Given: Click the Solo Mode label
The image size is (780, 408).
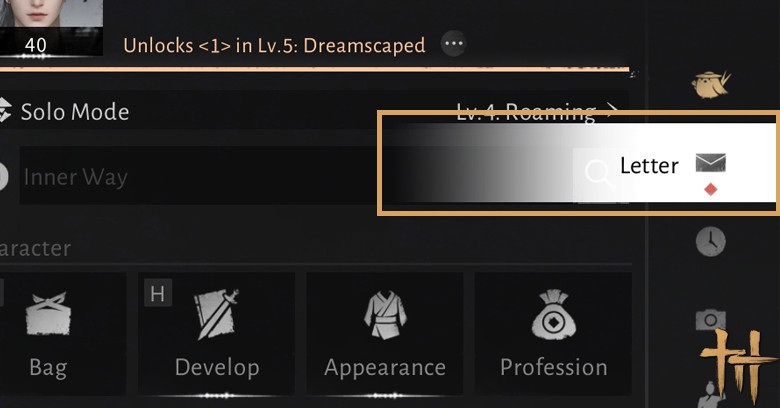Looking at the screenshot, I should point(75,111).
